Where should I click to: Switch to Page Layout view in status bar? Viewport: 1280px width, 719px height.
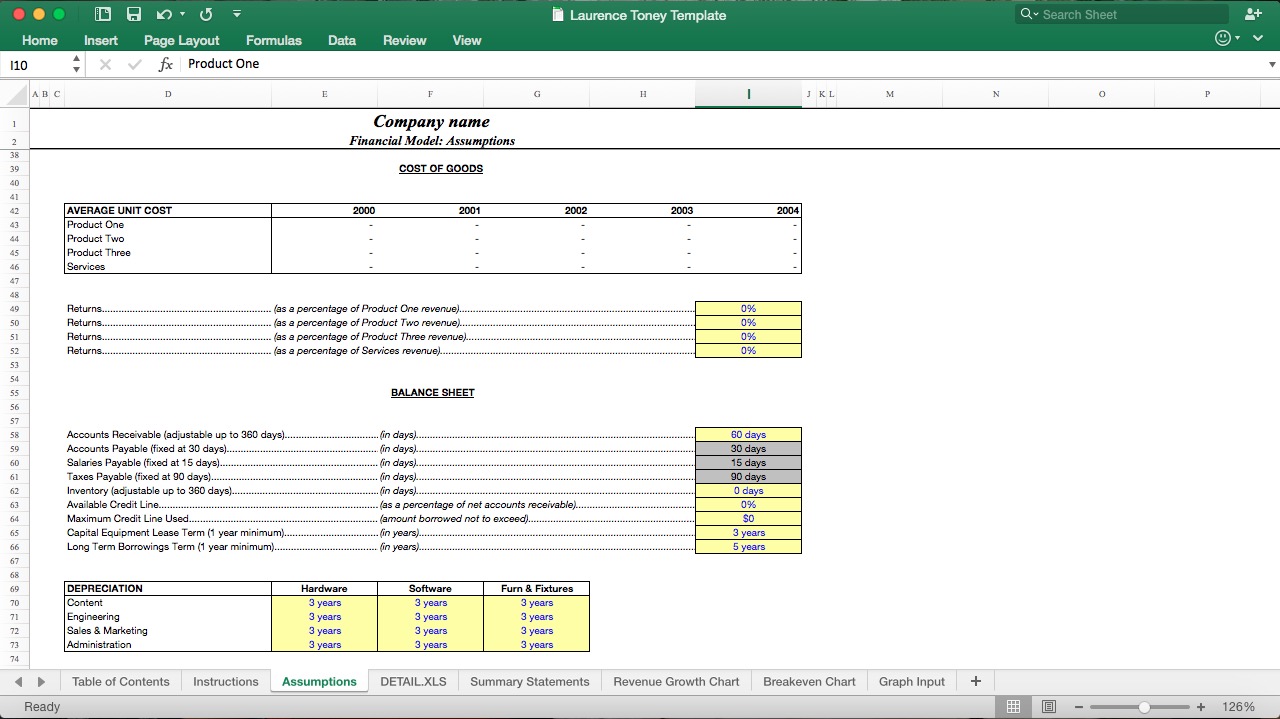tap(1049, 706)
